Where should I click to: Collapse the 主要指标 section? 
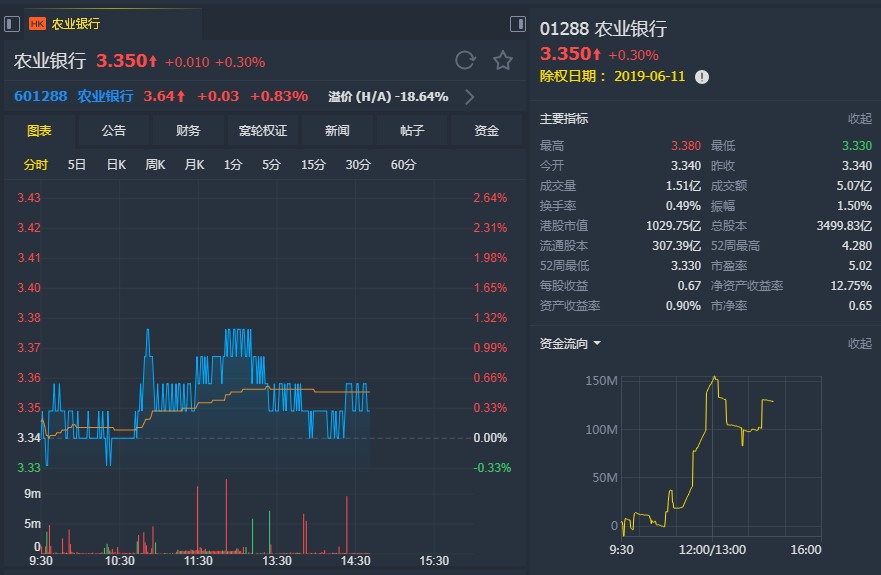pos(860,119)
